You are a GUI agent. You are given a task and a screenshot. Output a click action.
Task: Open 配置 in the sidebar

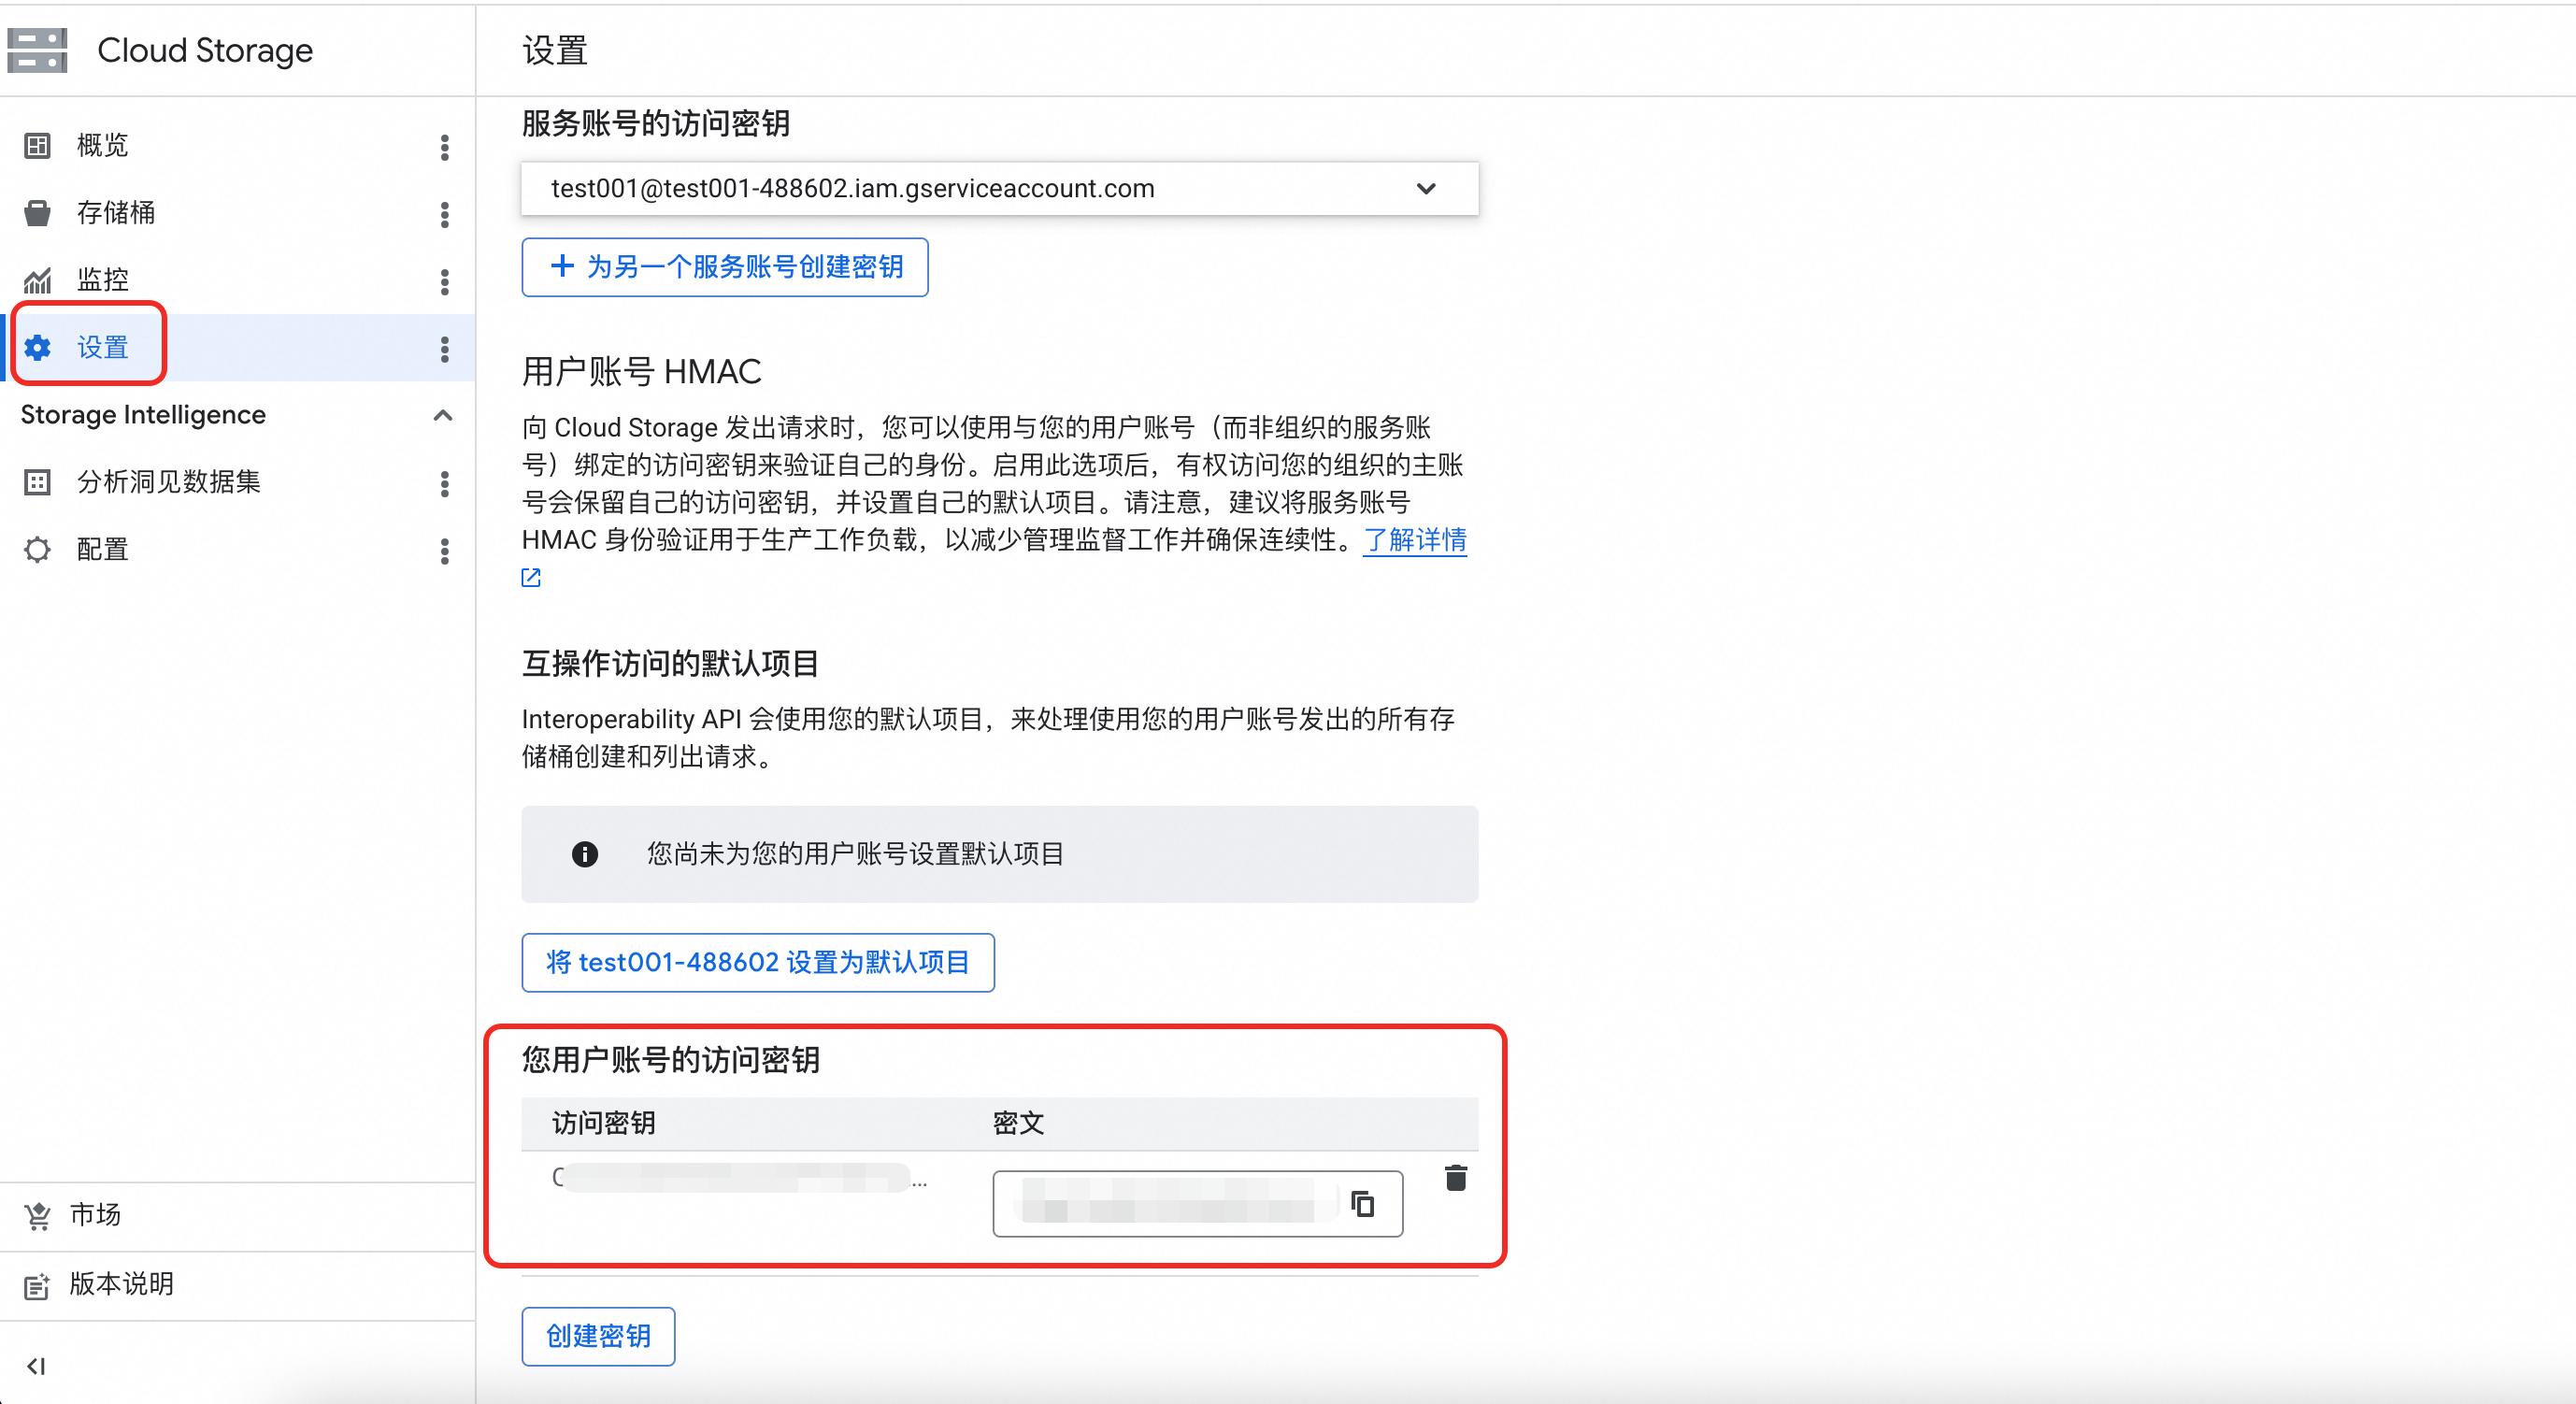click(x=237, y=549)
